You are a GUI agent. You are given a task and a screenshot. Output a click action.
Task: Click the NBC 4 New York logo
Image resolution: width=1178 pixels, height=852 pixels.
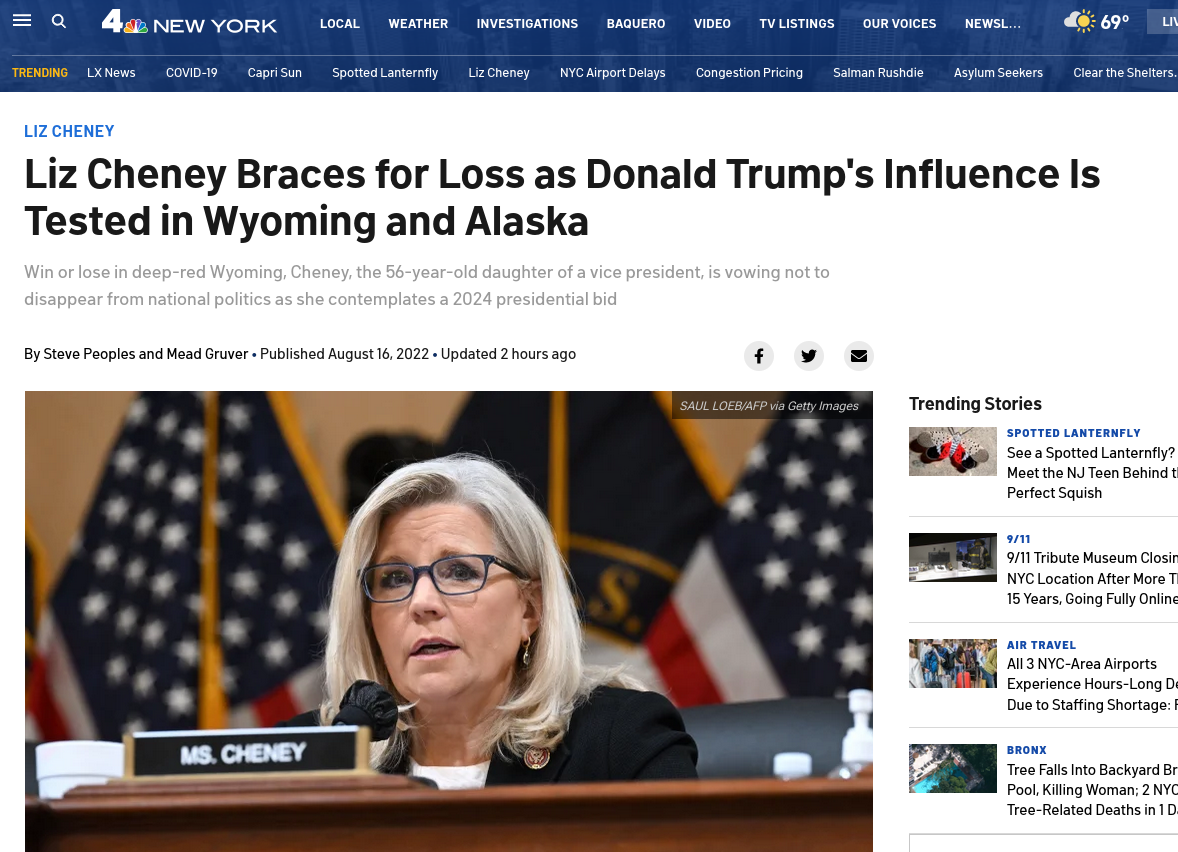(x=189, y=23)
